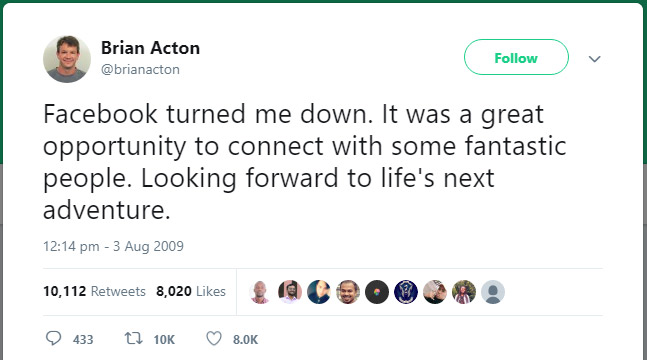The width and height of the screenshot is (647, 360).
Task: Click the retweet arrows icon
Action: click(134, 339)
